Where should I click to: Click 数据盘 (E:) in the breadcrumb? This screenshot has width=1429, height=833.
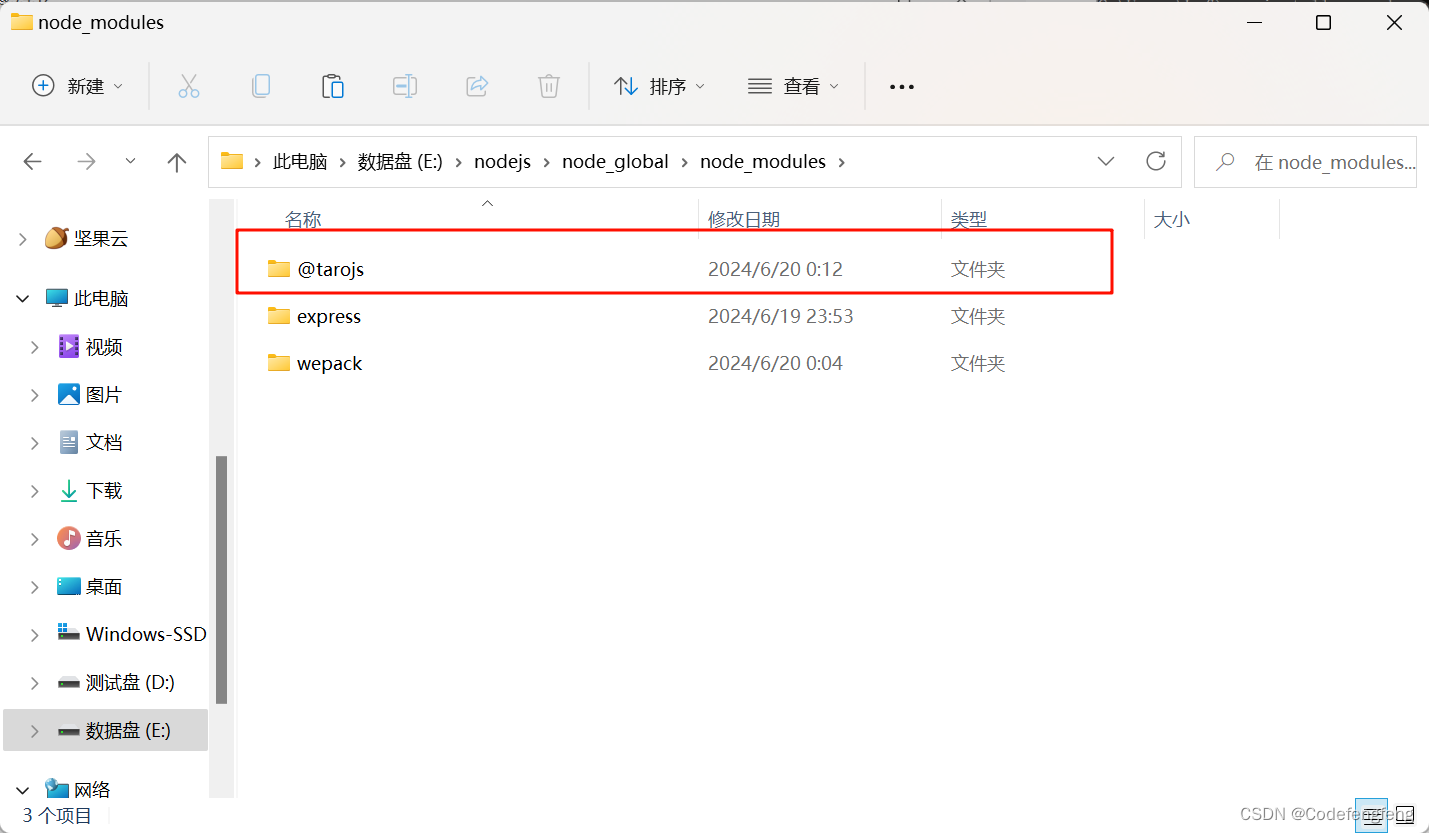pos(400,162)
